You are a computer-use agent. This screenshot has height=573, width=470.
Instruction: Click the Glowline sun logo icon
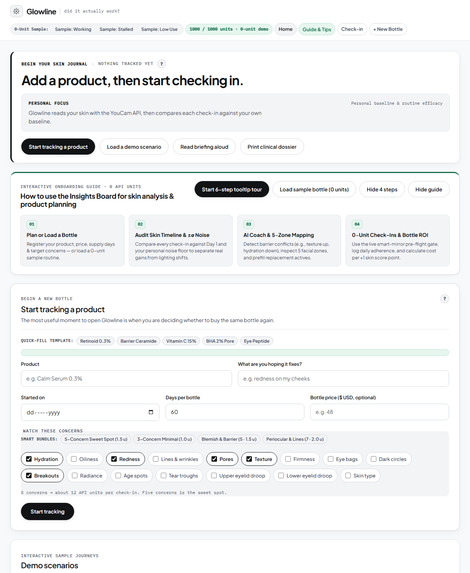[x=16, y=11]
